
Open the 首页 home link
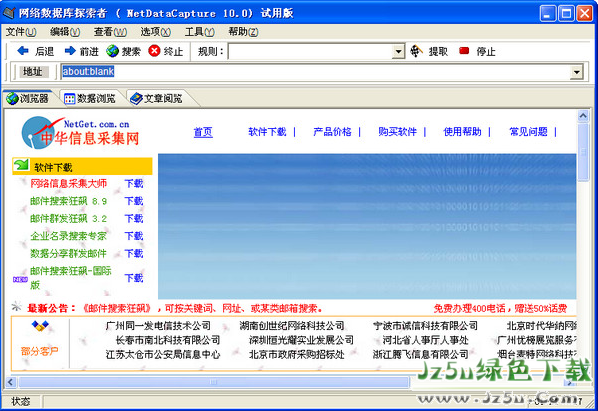[203, 132]
